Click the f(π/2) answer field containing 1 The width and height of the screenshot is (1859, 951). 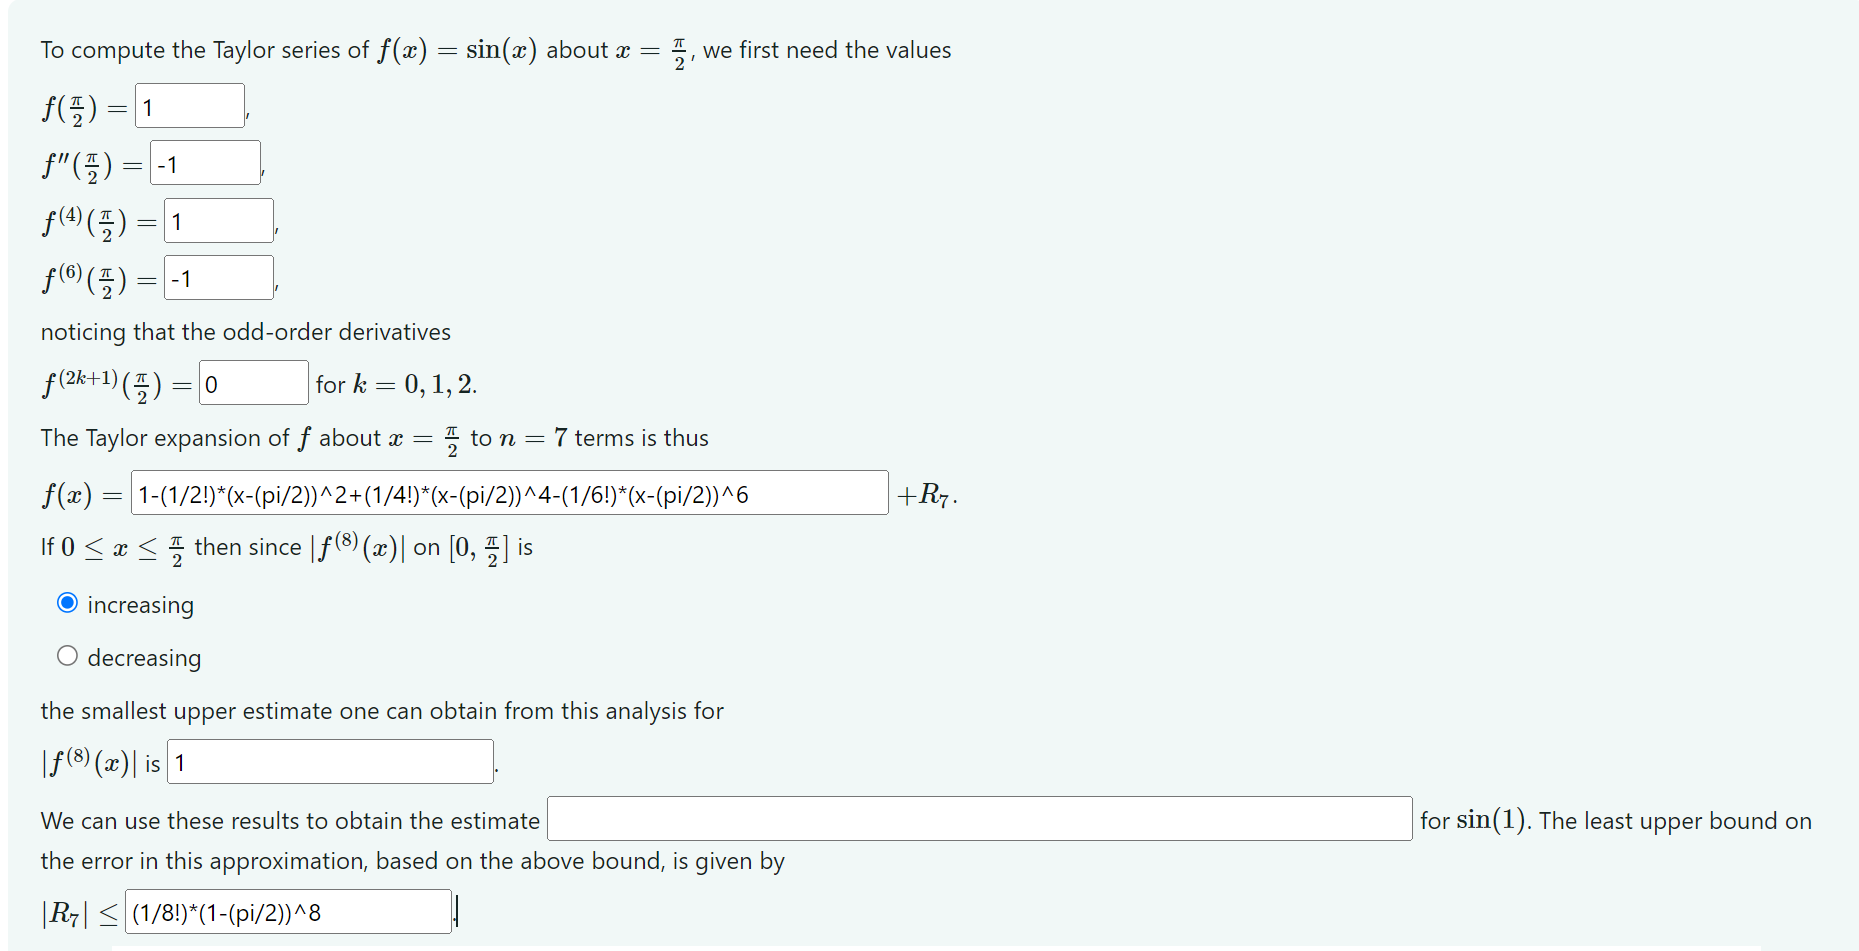188,105
